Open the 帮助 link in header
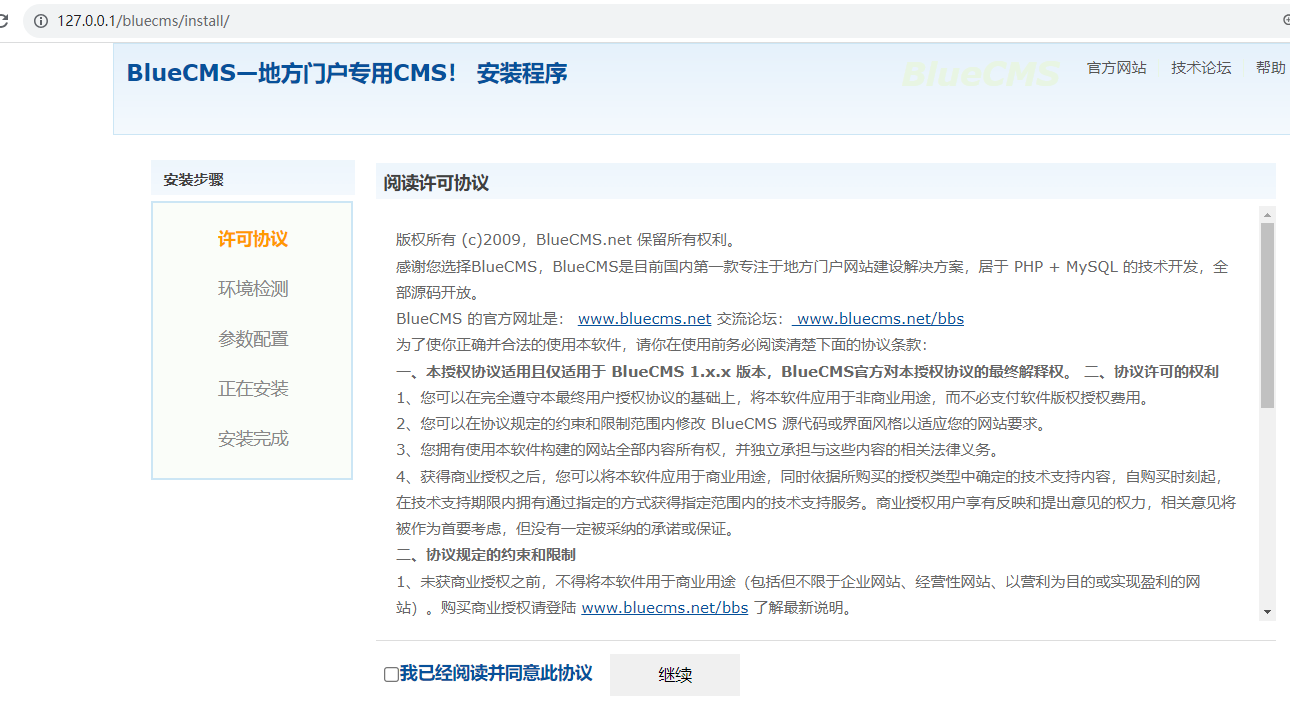Screen dimensions: 1290x711 click(x=1271, y=68)
